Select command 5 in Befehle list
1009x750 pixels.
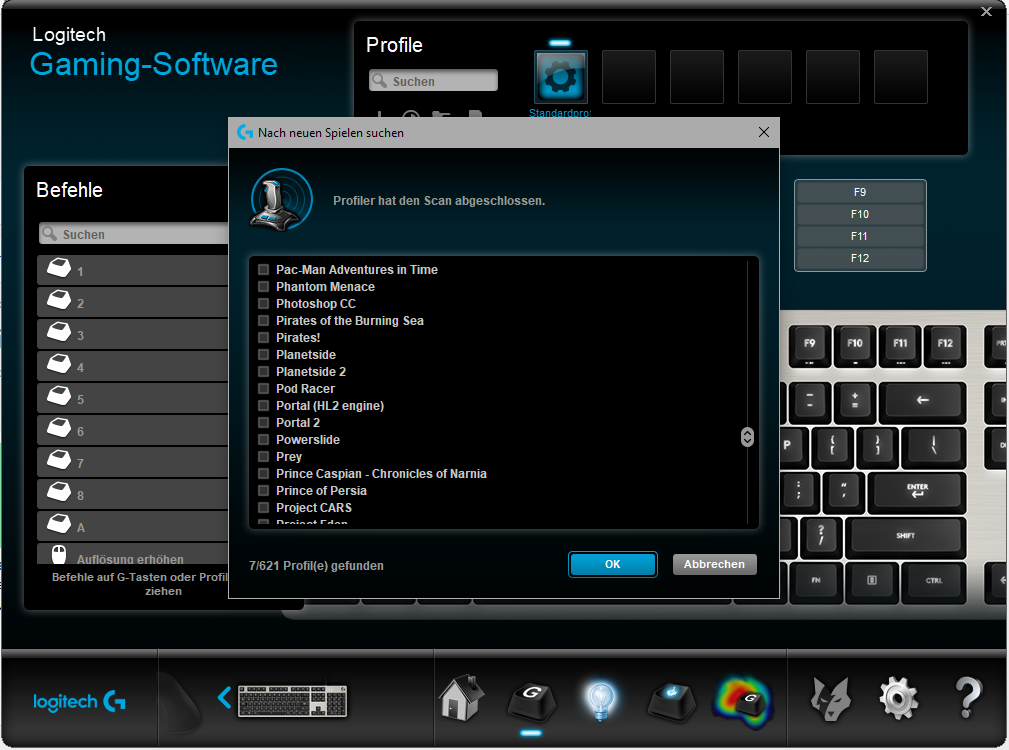[133, 399]
